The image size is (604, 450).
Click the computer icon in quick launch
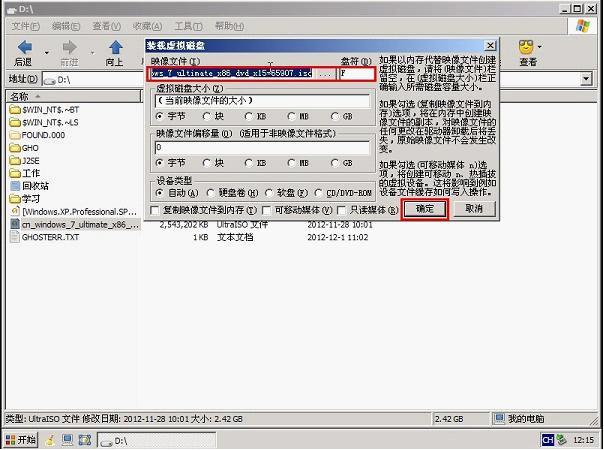(67, 440)
